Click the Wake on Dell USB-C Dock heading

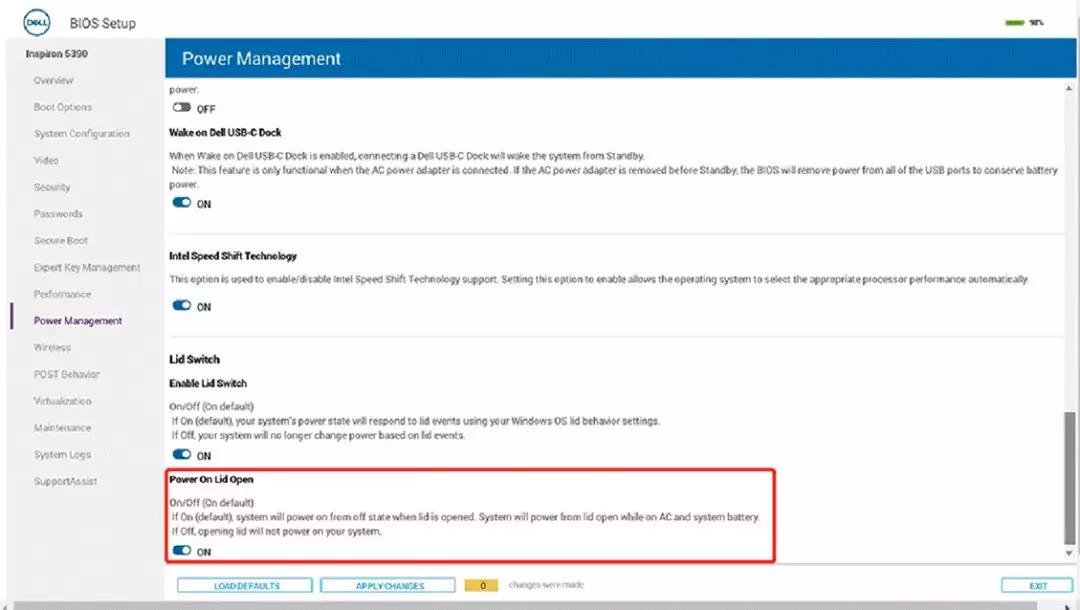pyautogui.click(x=225, y=132)
